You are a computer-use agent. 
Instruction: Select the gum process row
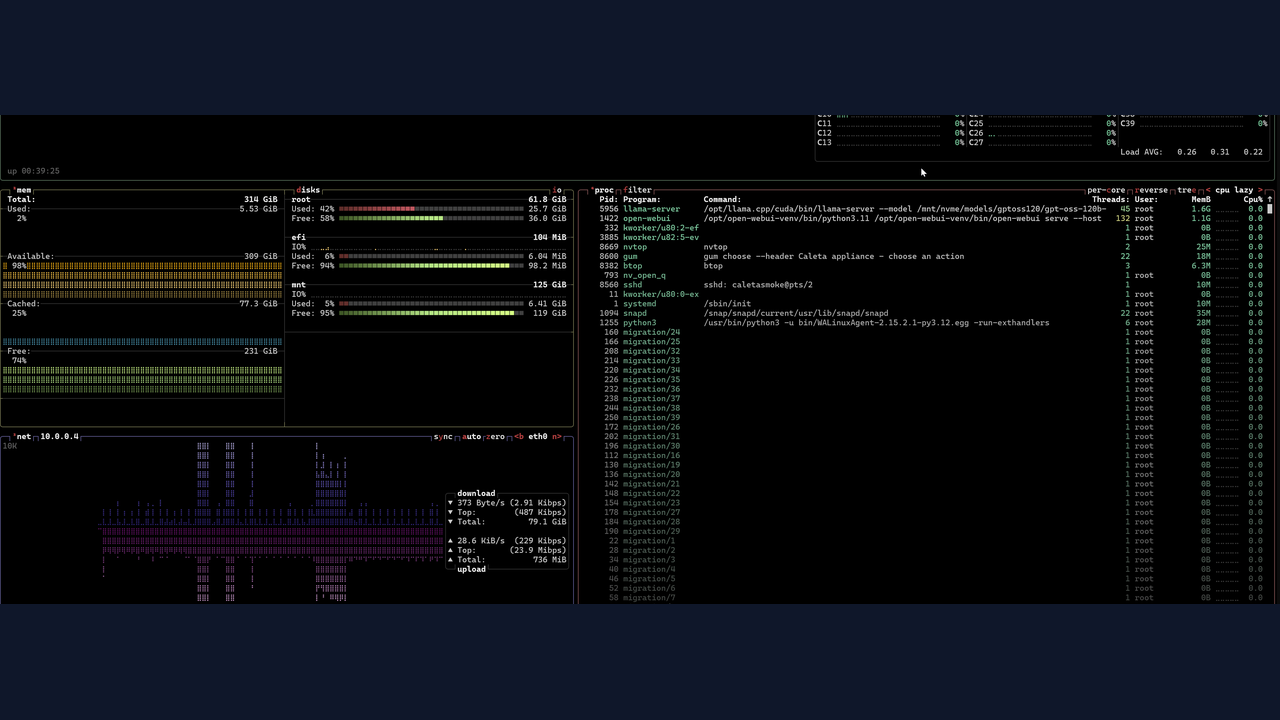pos(930,256)
